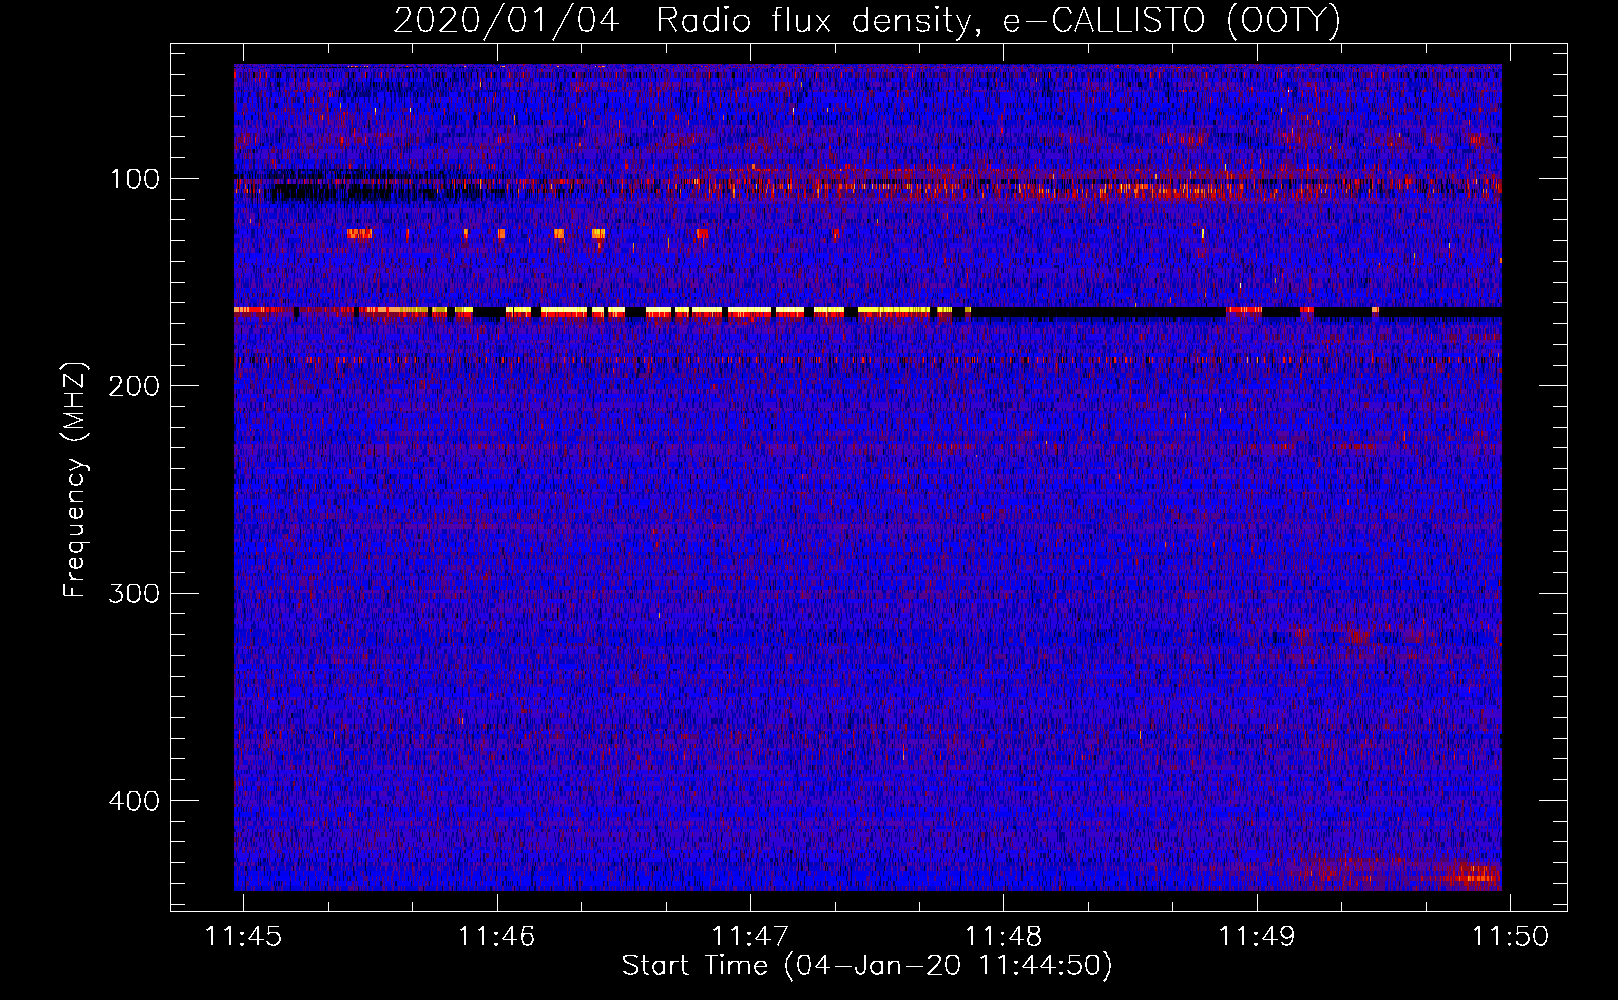Click the 11:48 time tick label
Viewport: 1618px width, 1000px height.
1004,936
